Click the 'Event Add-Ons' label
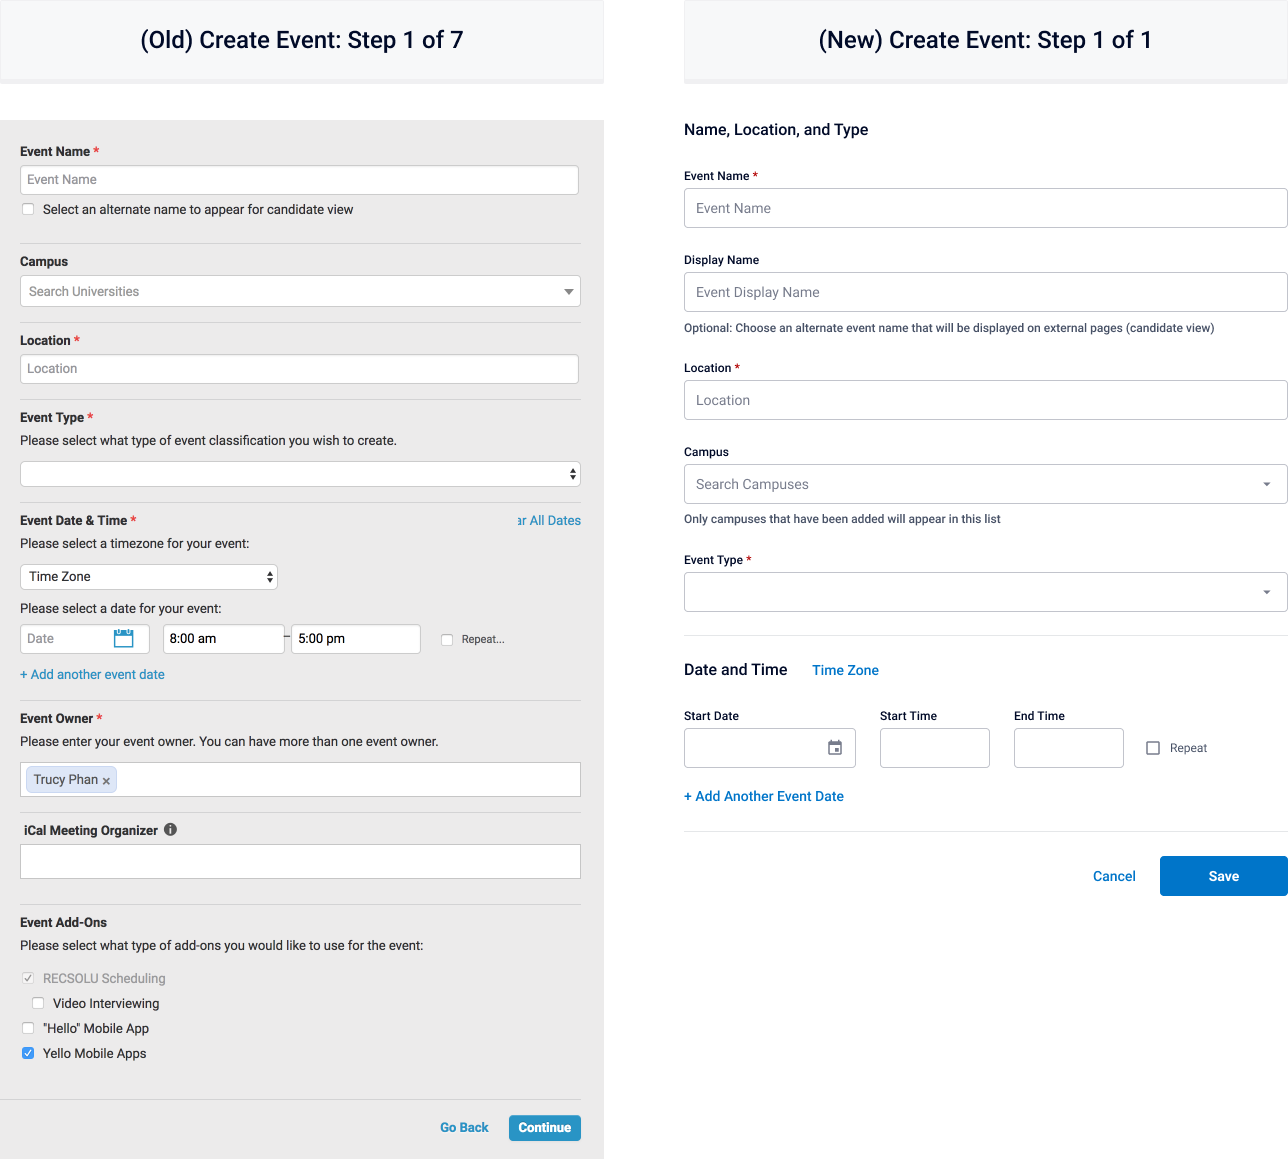Screen dimensions: 1288x1159 63,922
